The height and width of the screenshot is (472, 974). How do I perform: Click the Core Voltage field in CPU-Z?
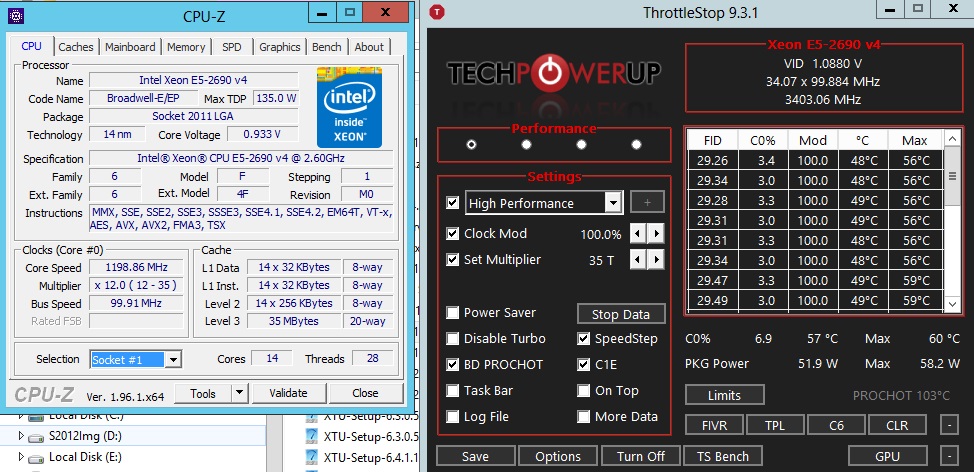coord(263,134)
